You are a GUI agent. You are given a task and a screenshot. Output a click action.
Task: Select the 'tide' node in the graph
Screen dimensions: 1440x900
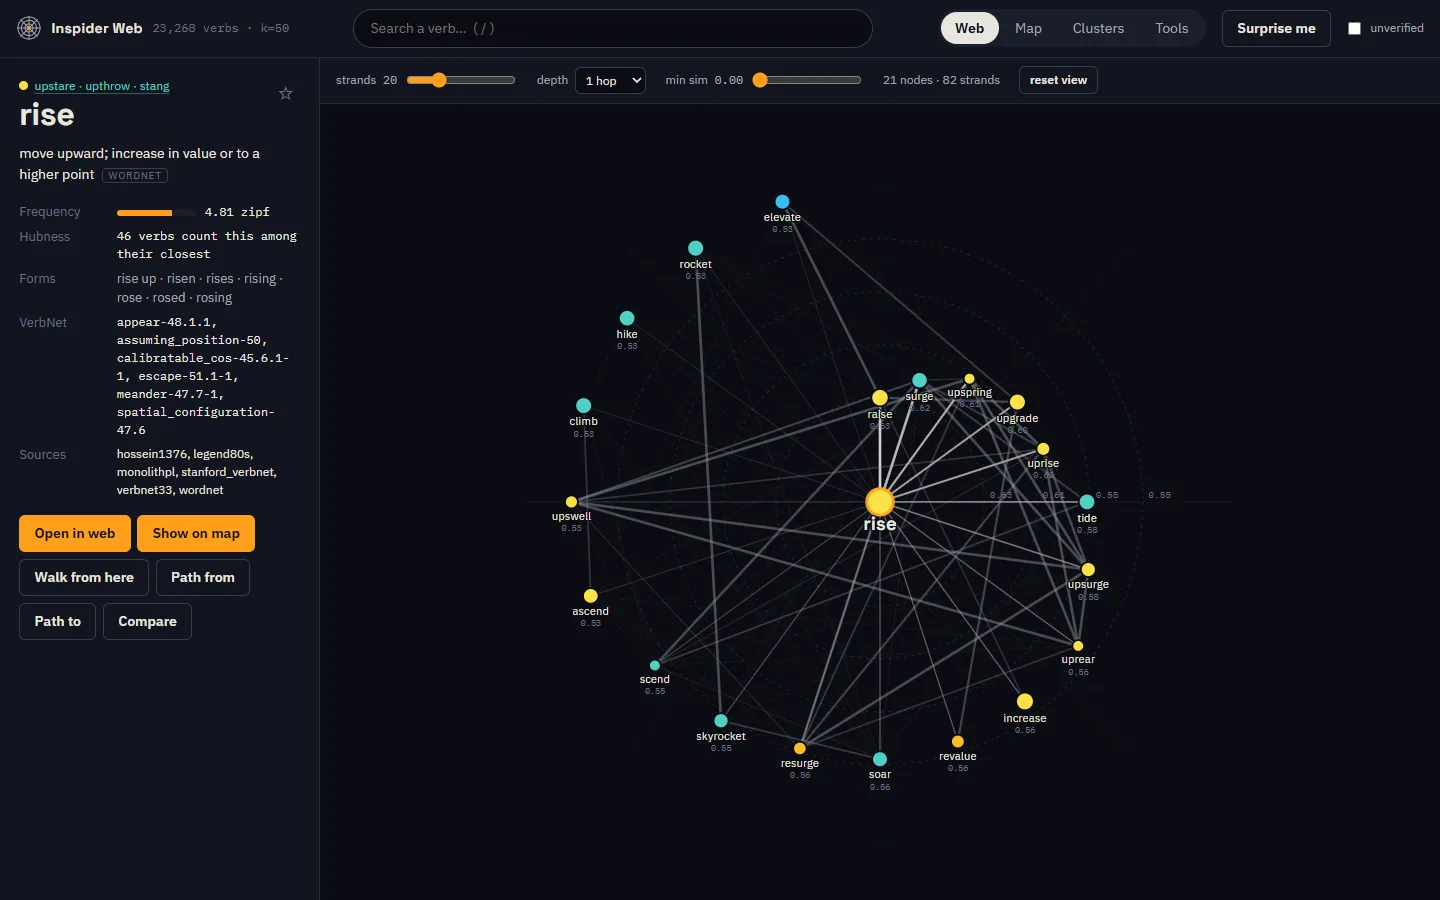pyautogui.click(x=1087, y=502)
